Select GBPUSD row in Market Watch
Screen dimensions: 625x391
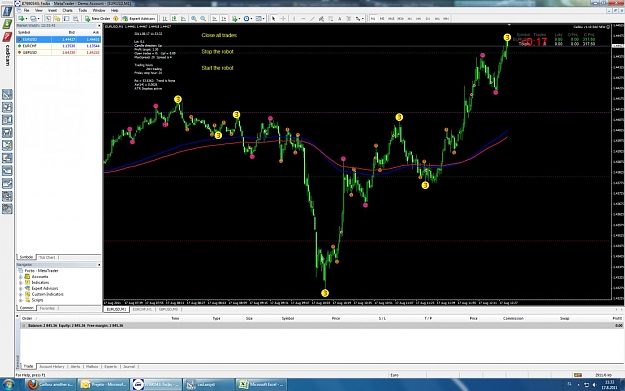58,52
